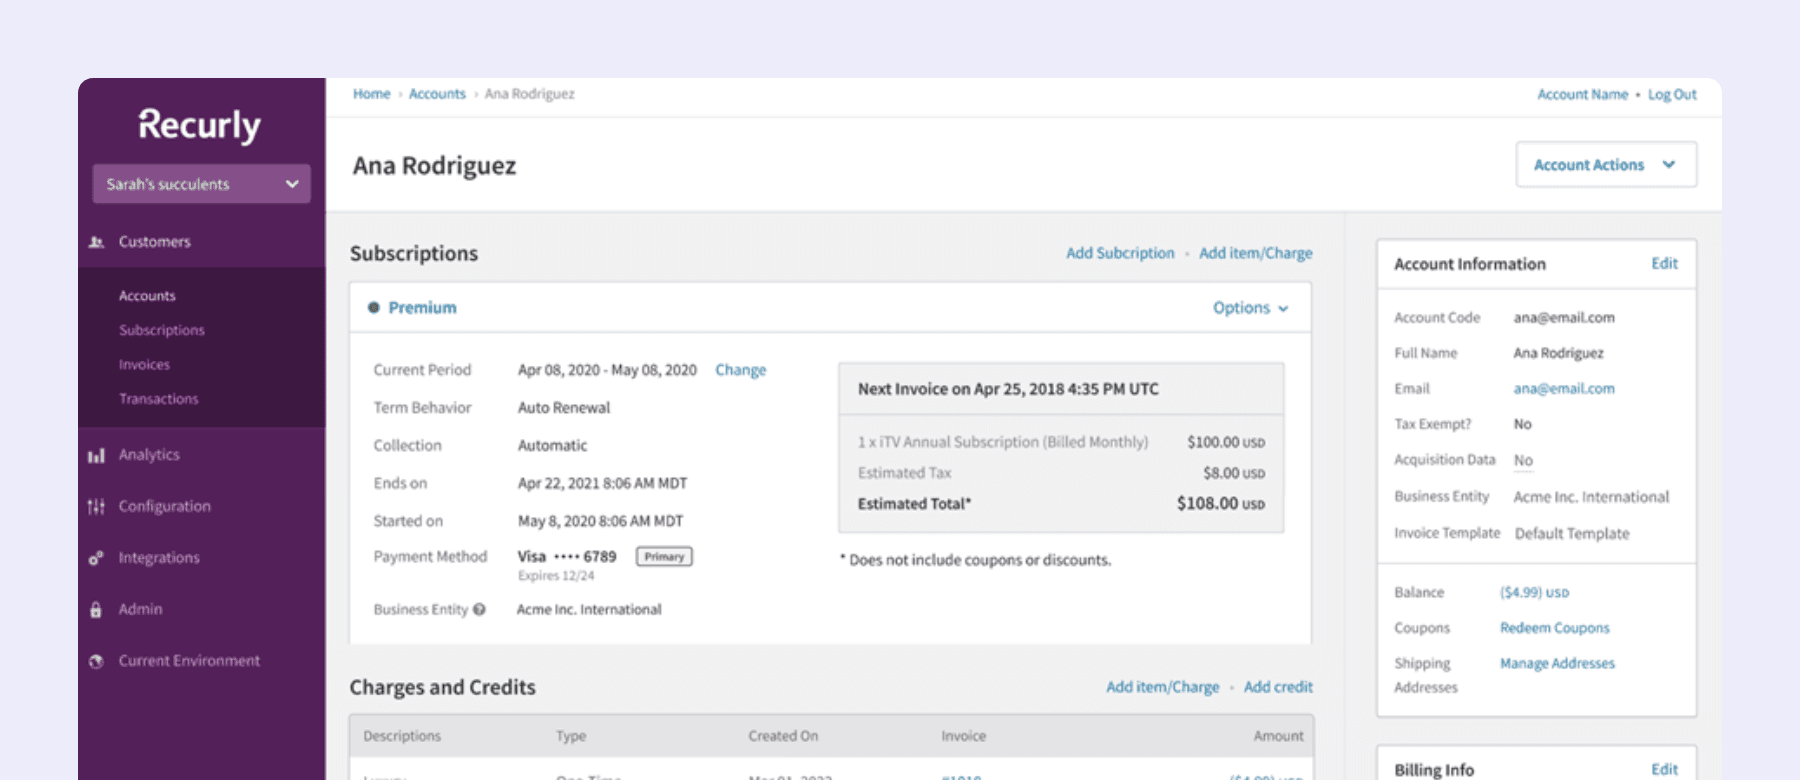Click the Created On column header
This screenshot has width=1800, height=780.
(783, 736)
